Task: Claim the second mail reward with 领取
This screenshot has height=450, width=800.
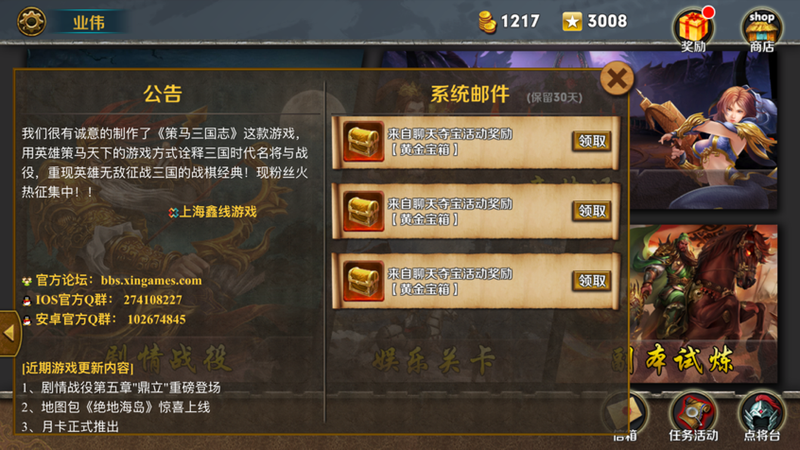Action: click(x=592, y=211)
